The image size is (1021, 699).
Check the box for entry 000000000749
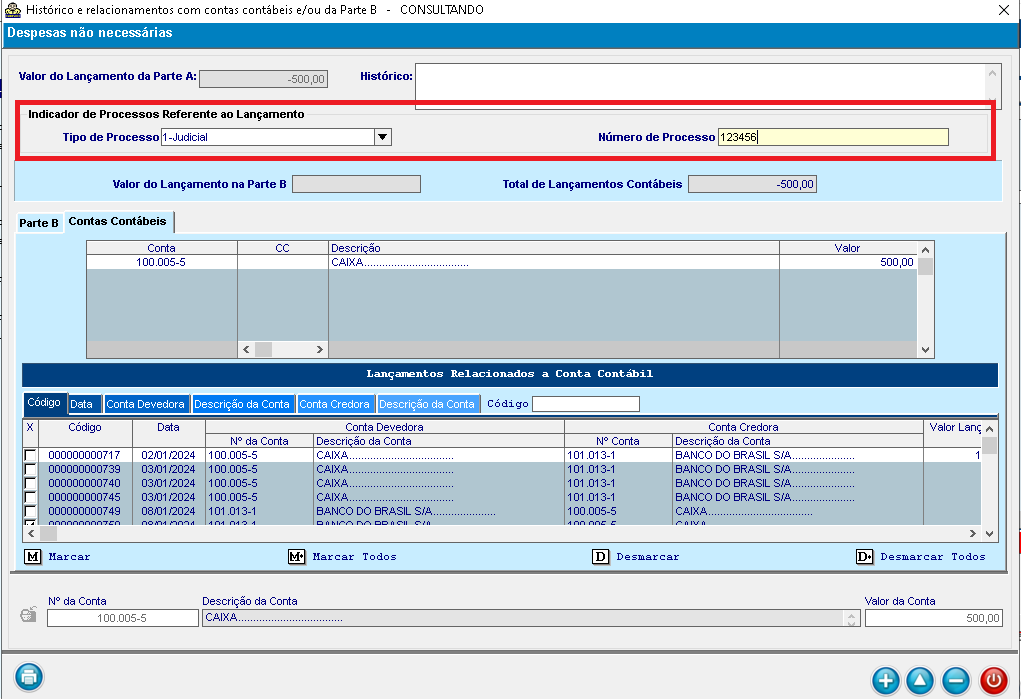point(30,511)
